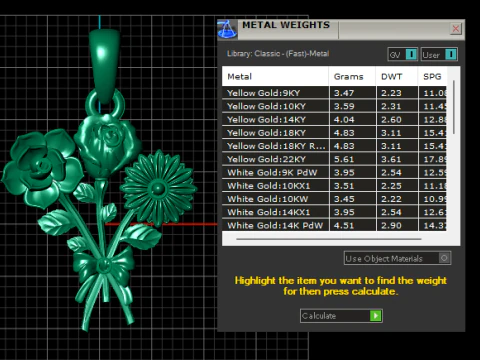The width and height of the screenshot is (480, 360).
Task: Click the 3.47 grams value
Action: coord(344,93)
